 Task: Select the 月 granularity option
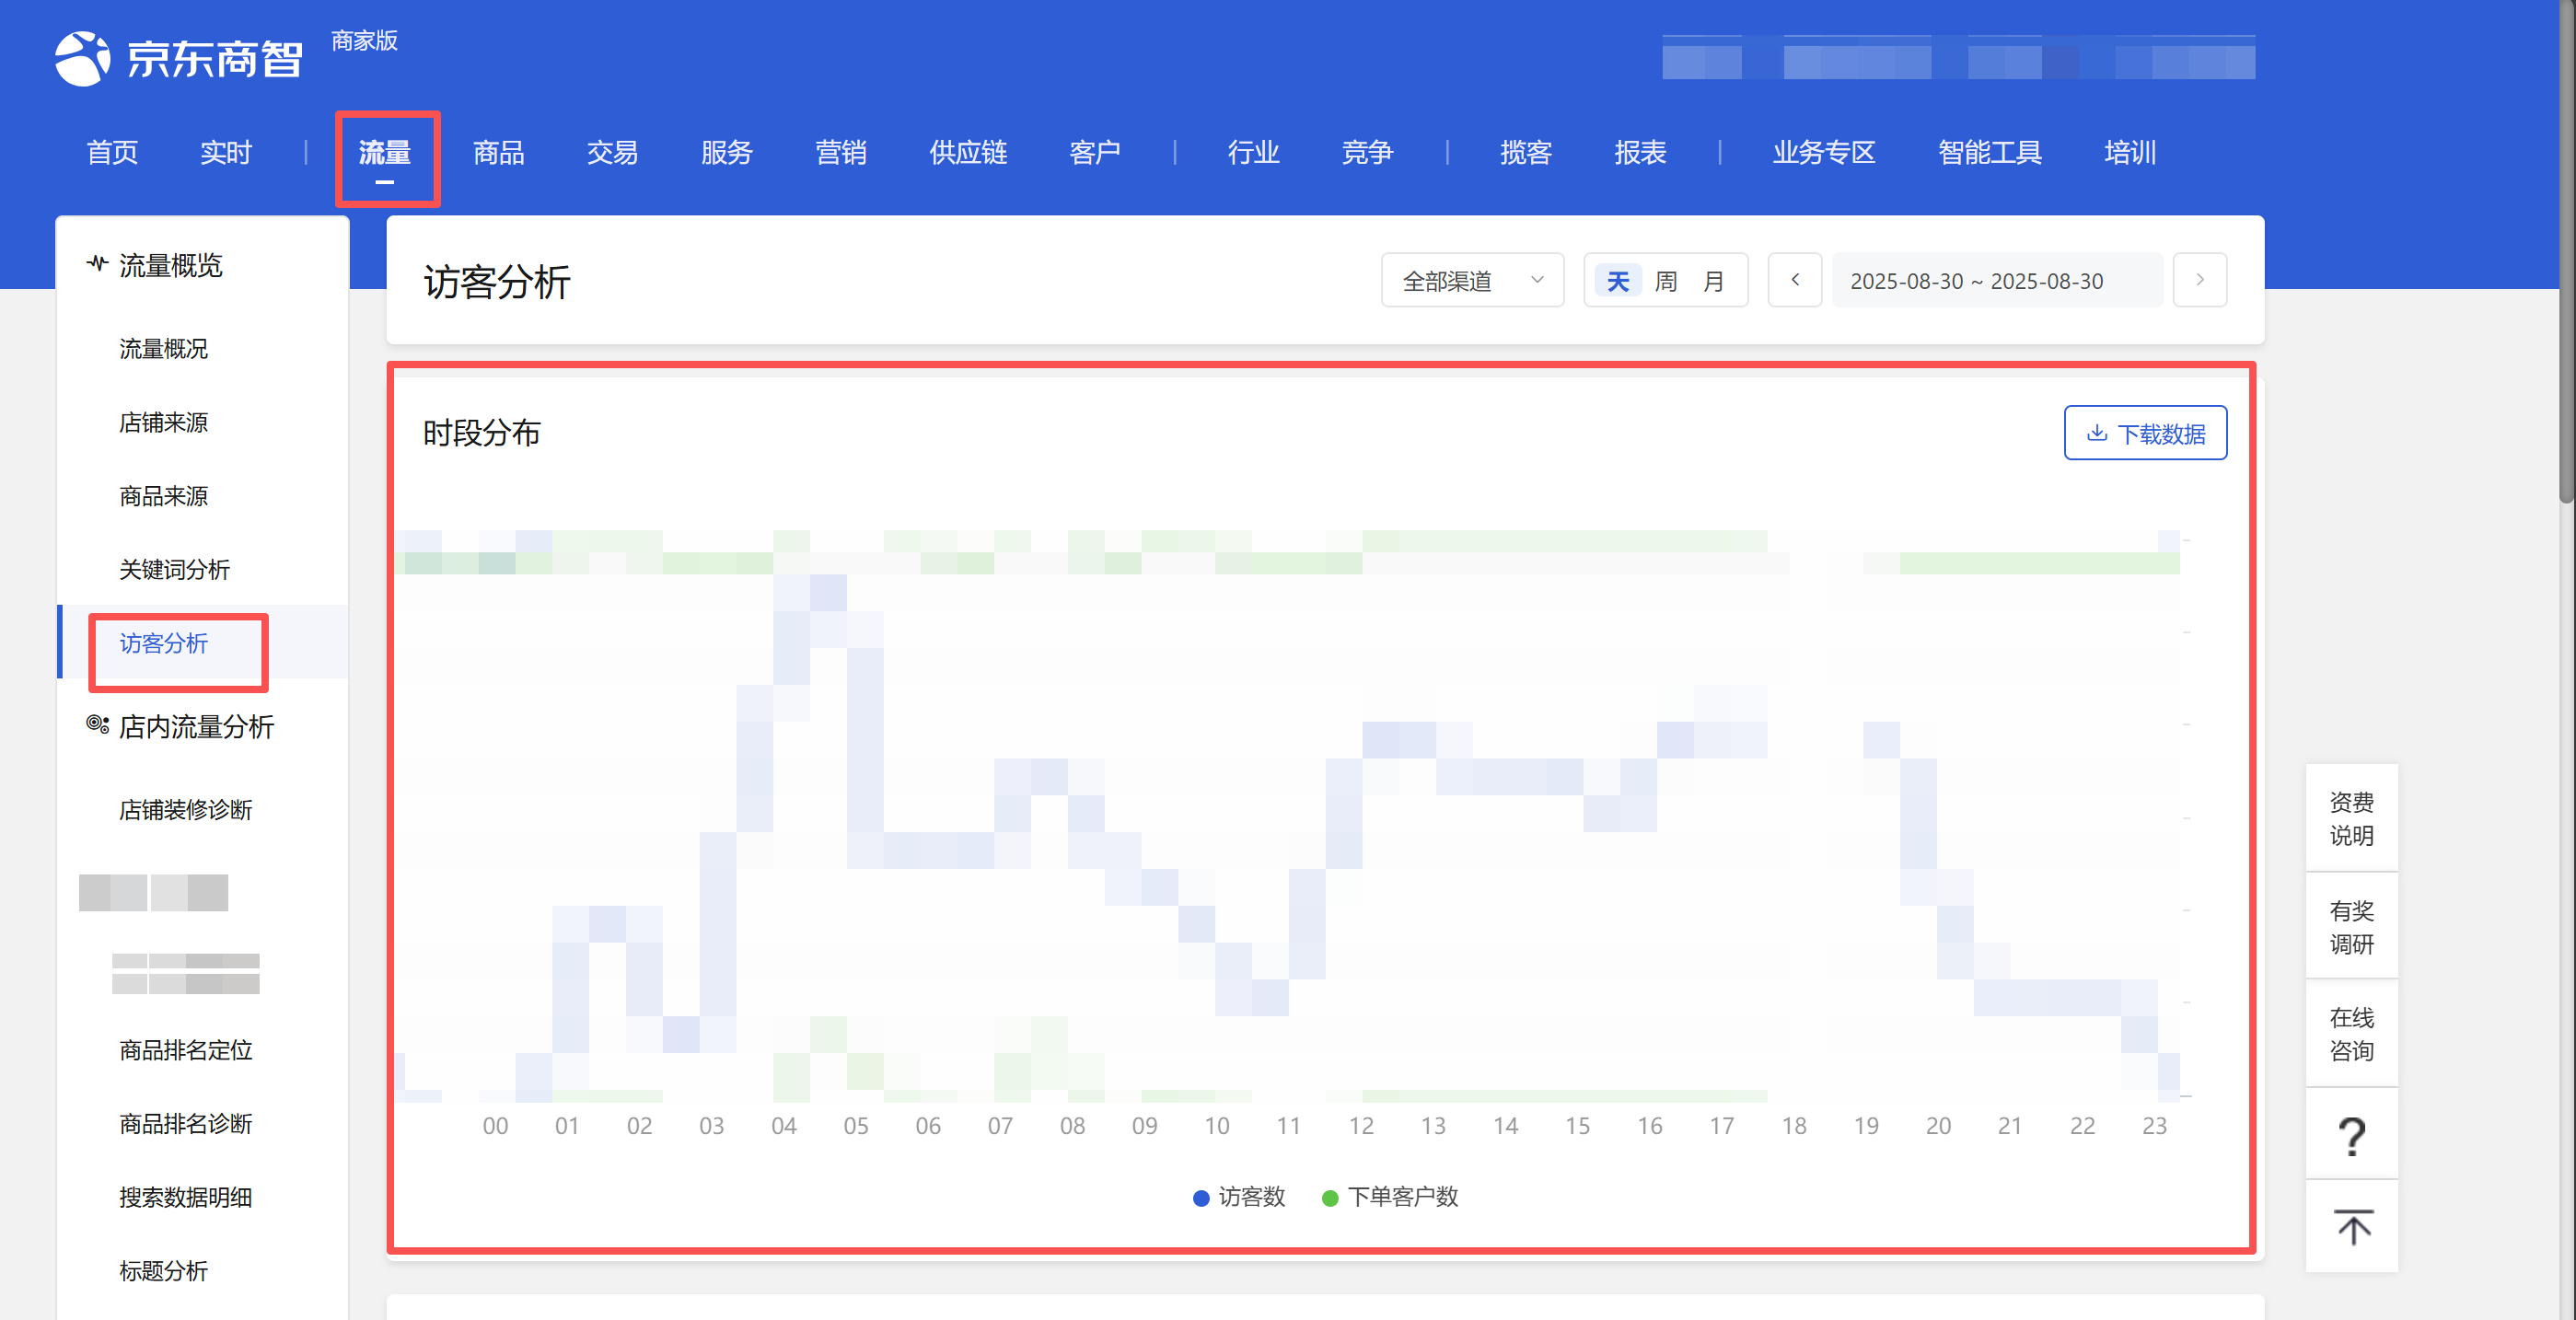pyautogui.click(x=1714, y=281)
